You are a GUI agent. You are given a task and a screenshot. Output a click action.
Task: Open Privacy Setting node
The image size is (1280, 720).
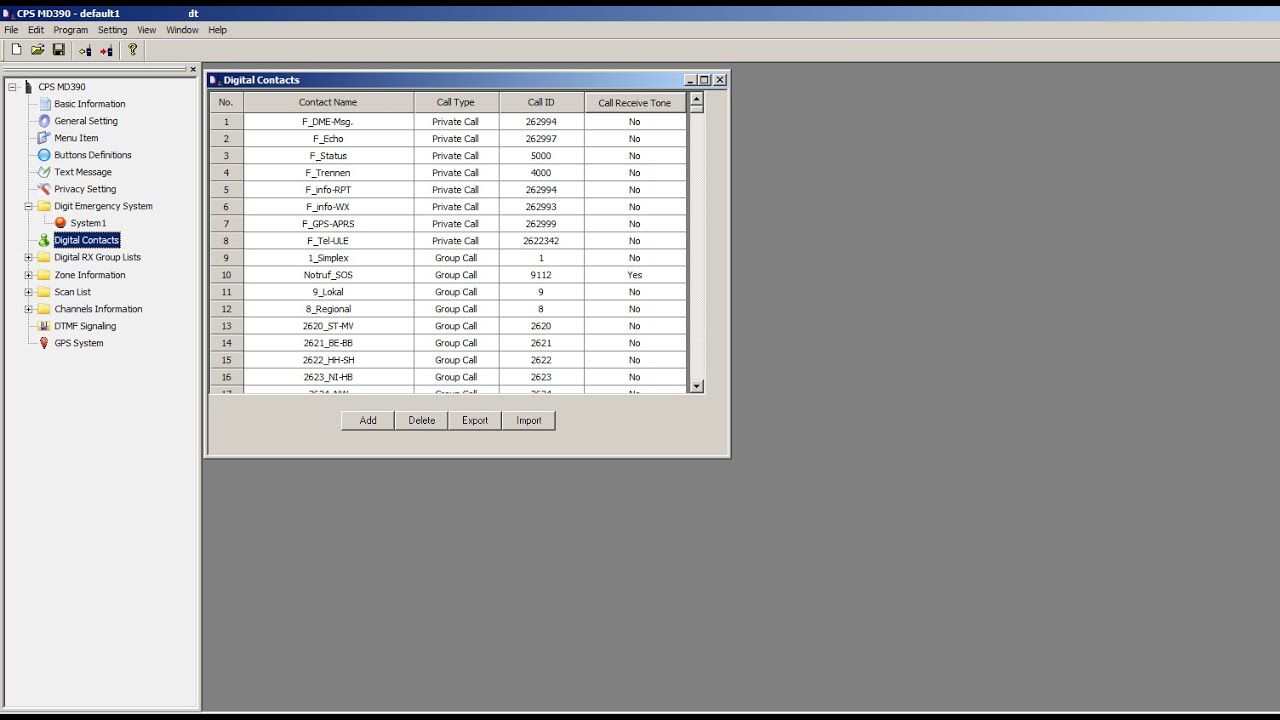click(x=85, y=189)
